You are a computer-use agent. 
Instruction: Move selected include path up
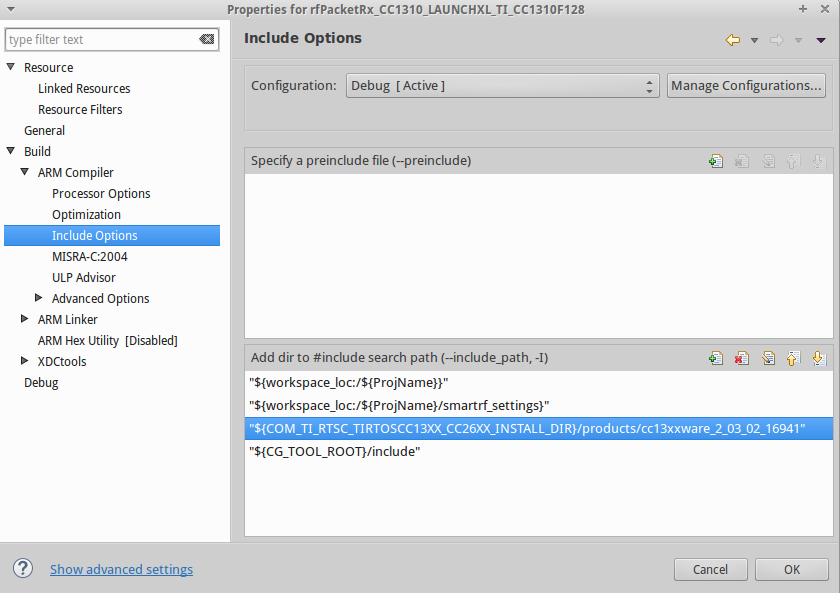point(793,358)
